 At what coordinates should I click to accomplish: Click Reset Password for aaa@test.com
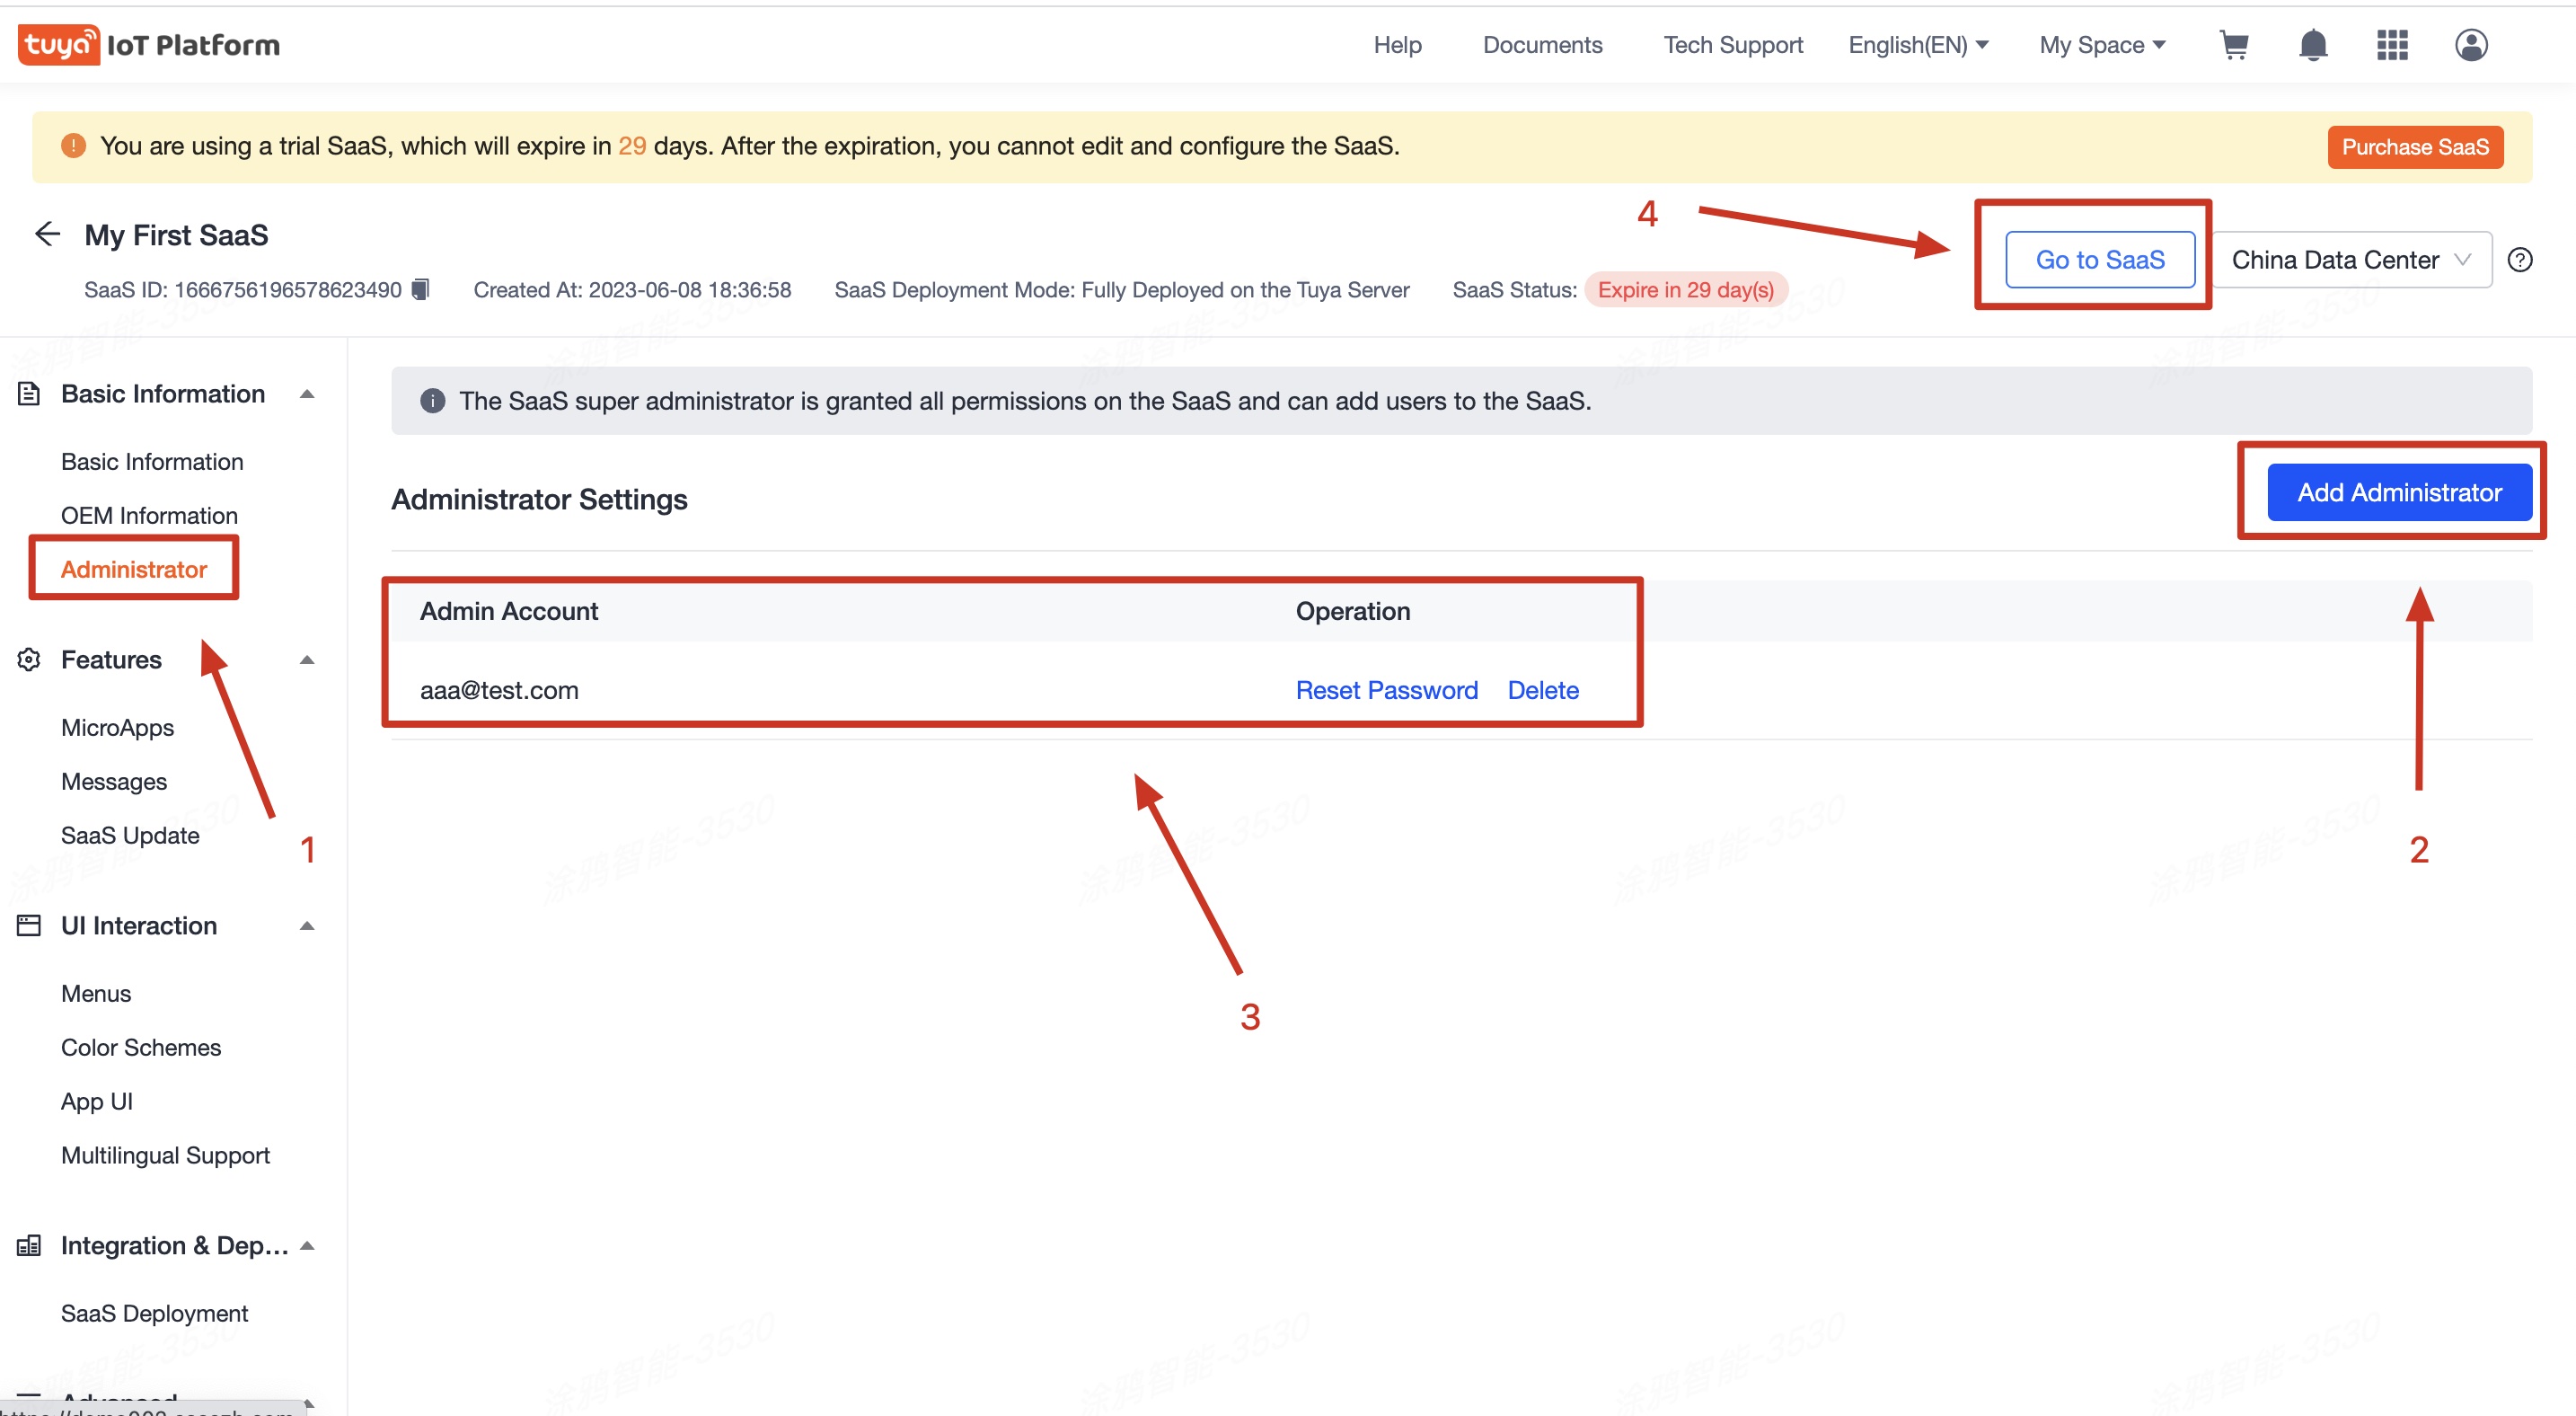tap(1386, 691)
